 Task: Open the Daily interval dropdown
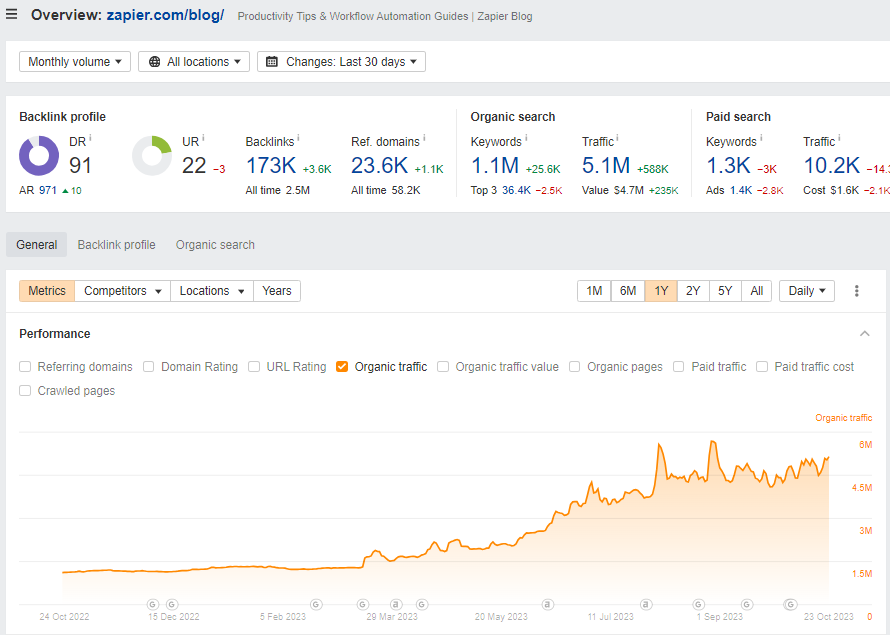click(x=807, y=291)
